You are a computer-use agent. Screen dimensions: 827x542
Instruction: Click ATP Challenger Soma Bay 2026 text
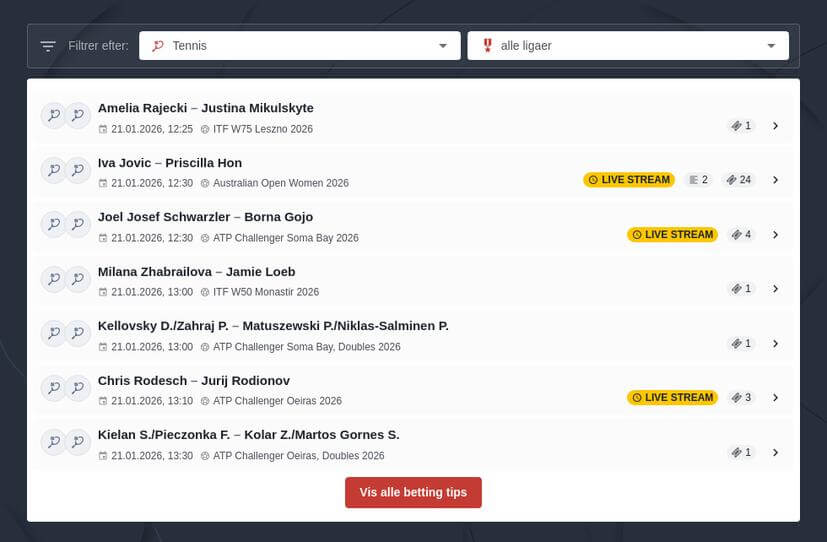285,238
